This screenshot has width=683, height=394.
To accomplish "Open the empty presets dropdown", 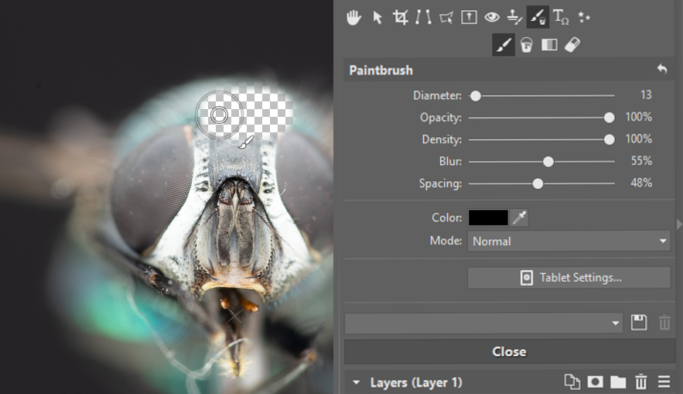I will (x=483, y=323).
